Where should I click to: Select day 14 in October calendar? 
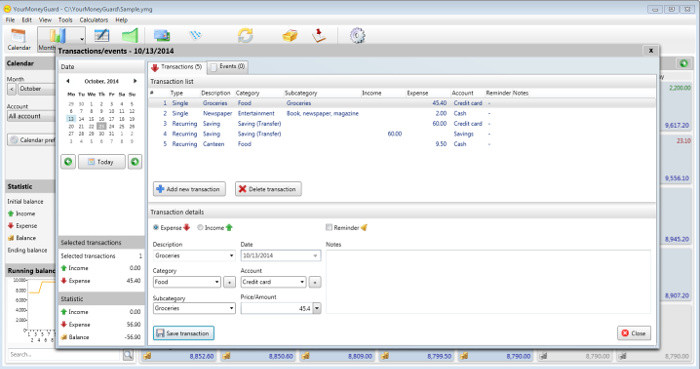pyautogui.click(x=81, y=119)
